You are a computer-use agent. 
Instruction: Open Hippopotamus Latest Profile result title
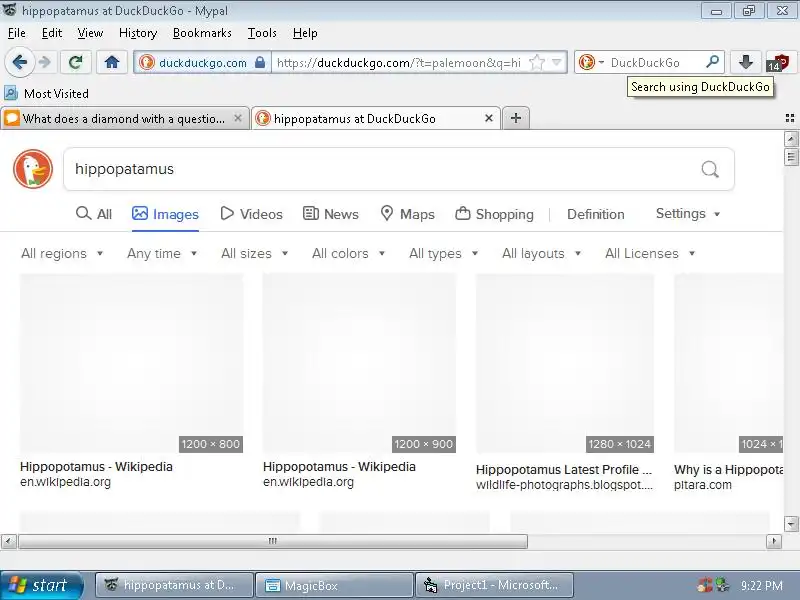(564, 469)
